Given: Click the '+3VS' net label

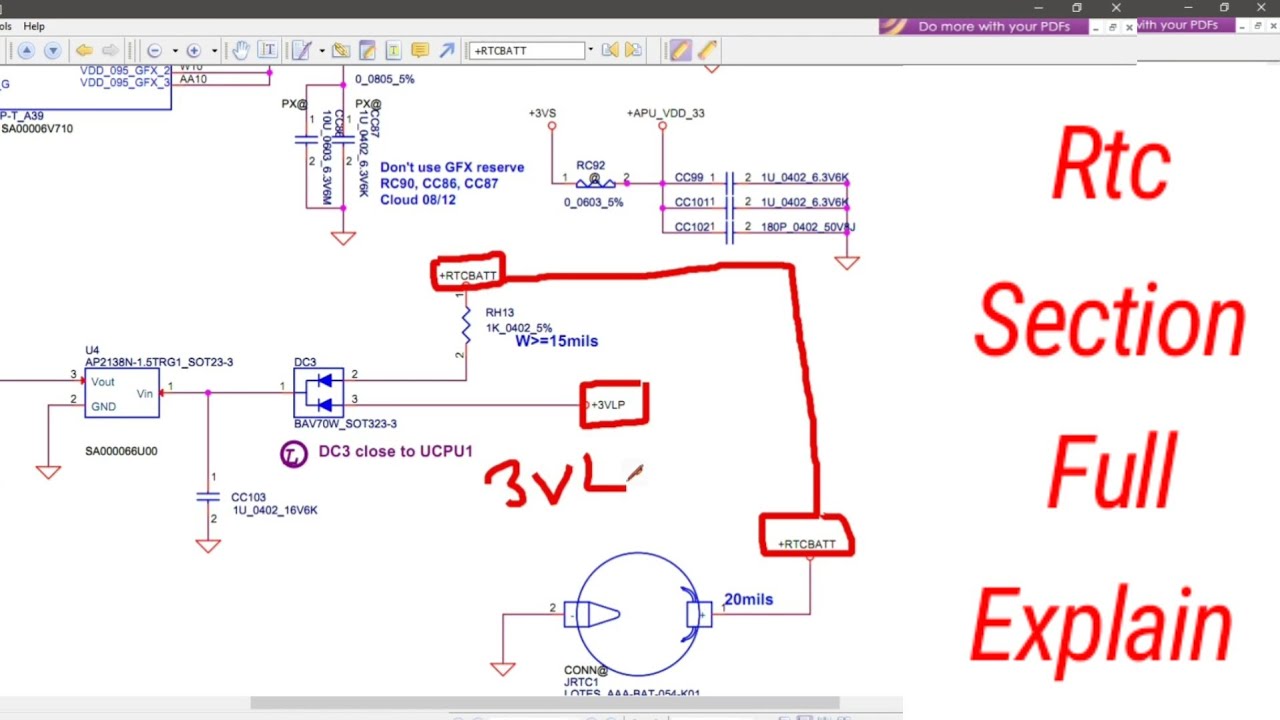Looking at the screenshot, I should click(x=542, y=113).
